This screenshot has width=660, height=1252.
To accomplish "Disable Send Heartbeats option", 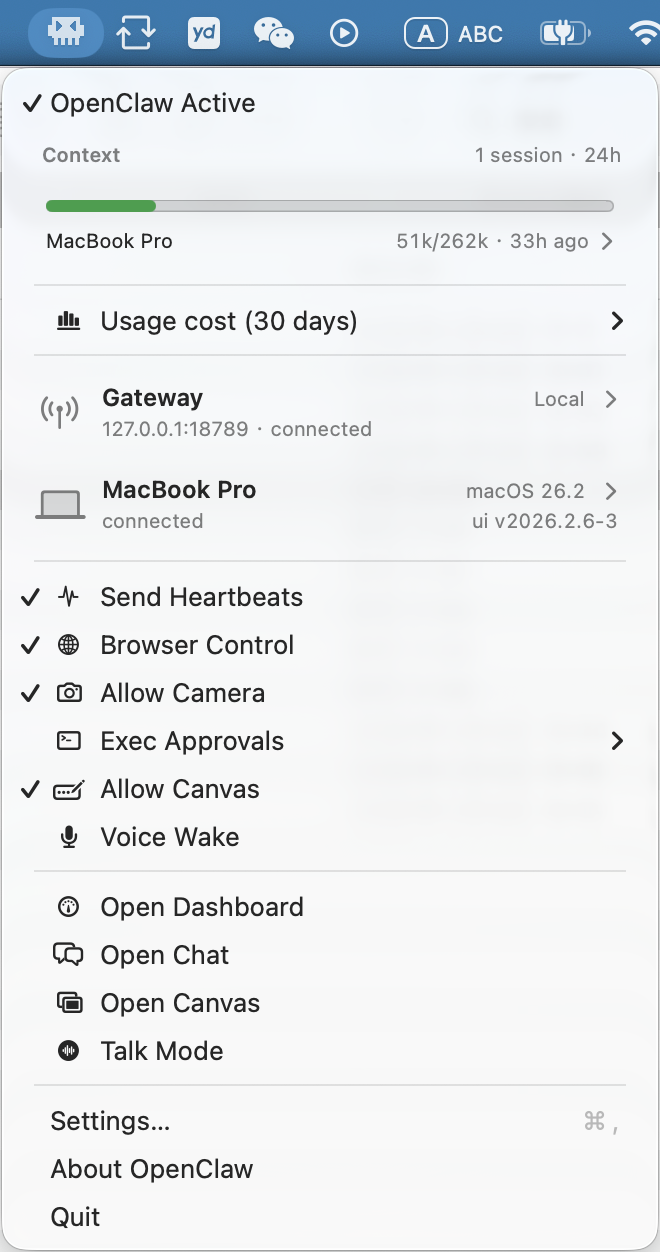I will tap(201, 597).
